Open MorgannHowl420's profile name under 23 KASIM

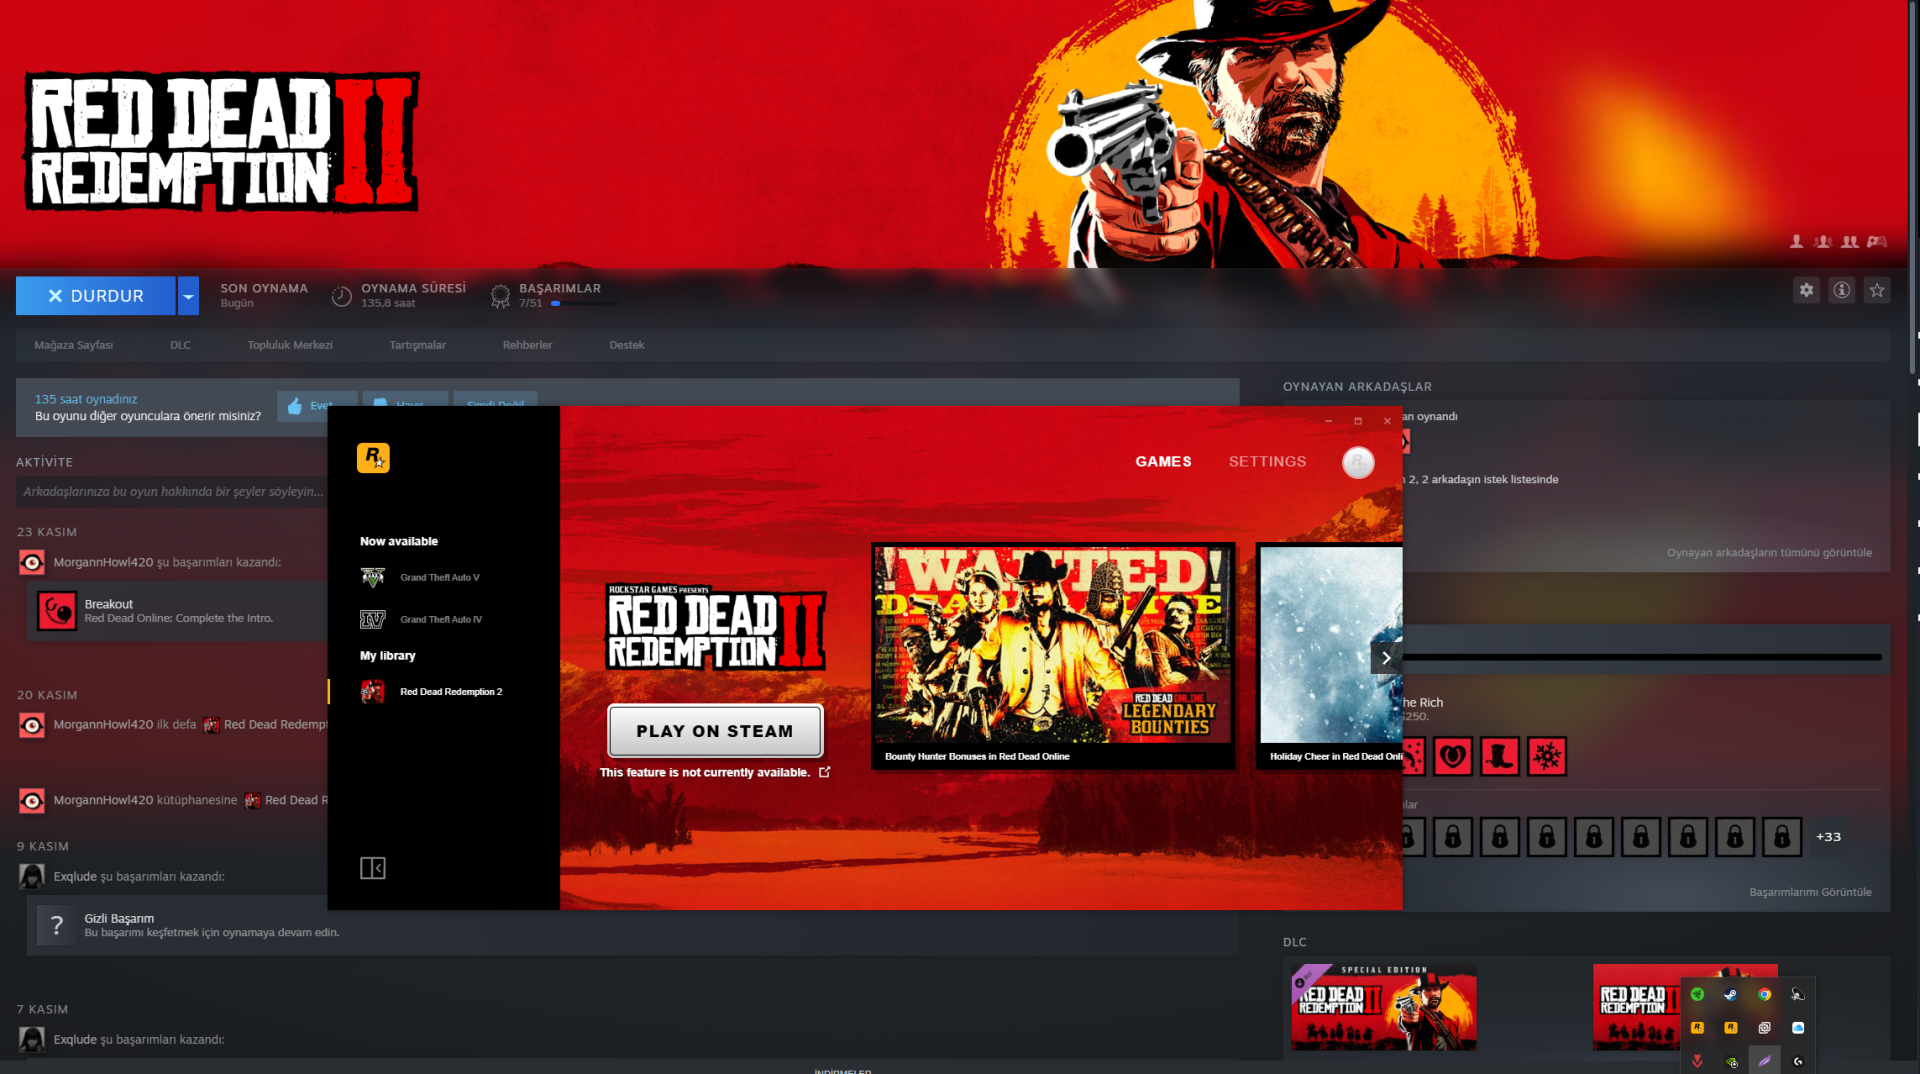tap(104, 563)
